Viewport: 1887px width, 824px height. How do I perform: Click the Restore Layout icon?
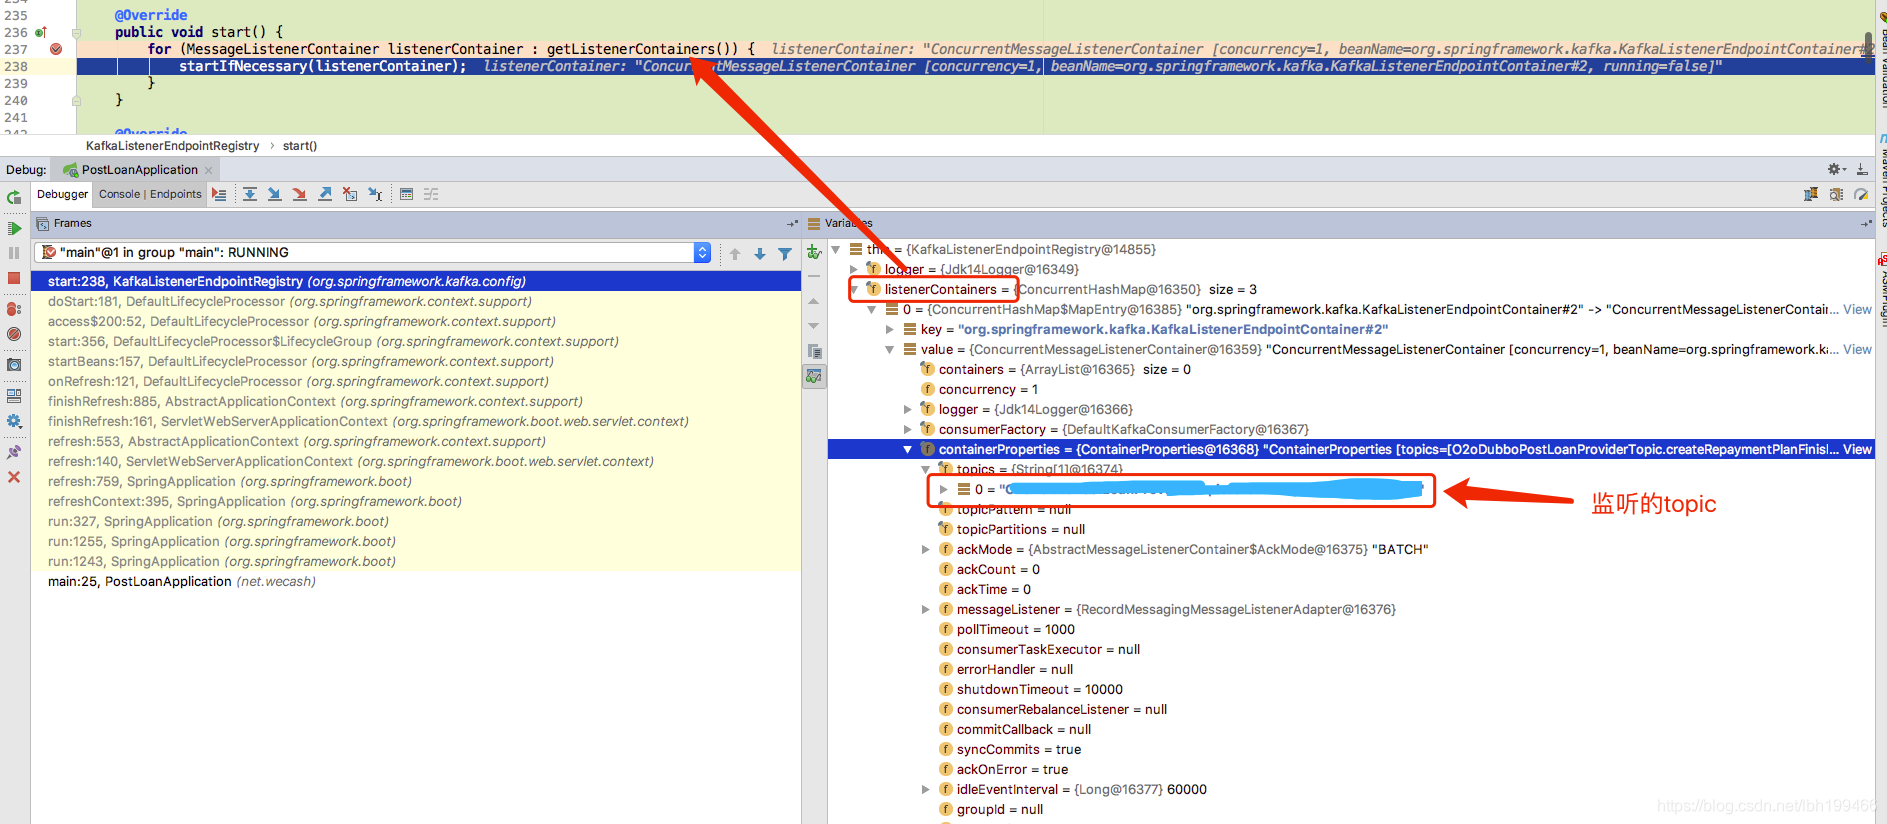pos(14,396)
